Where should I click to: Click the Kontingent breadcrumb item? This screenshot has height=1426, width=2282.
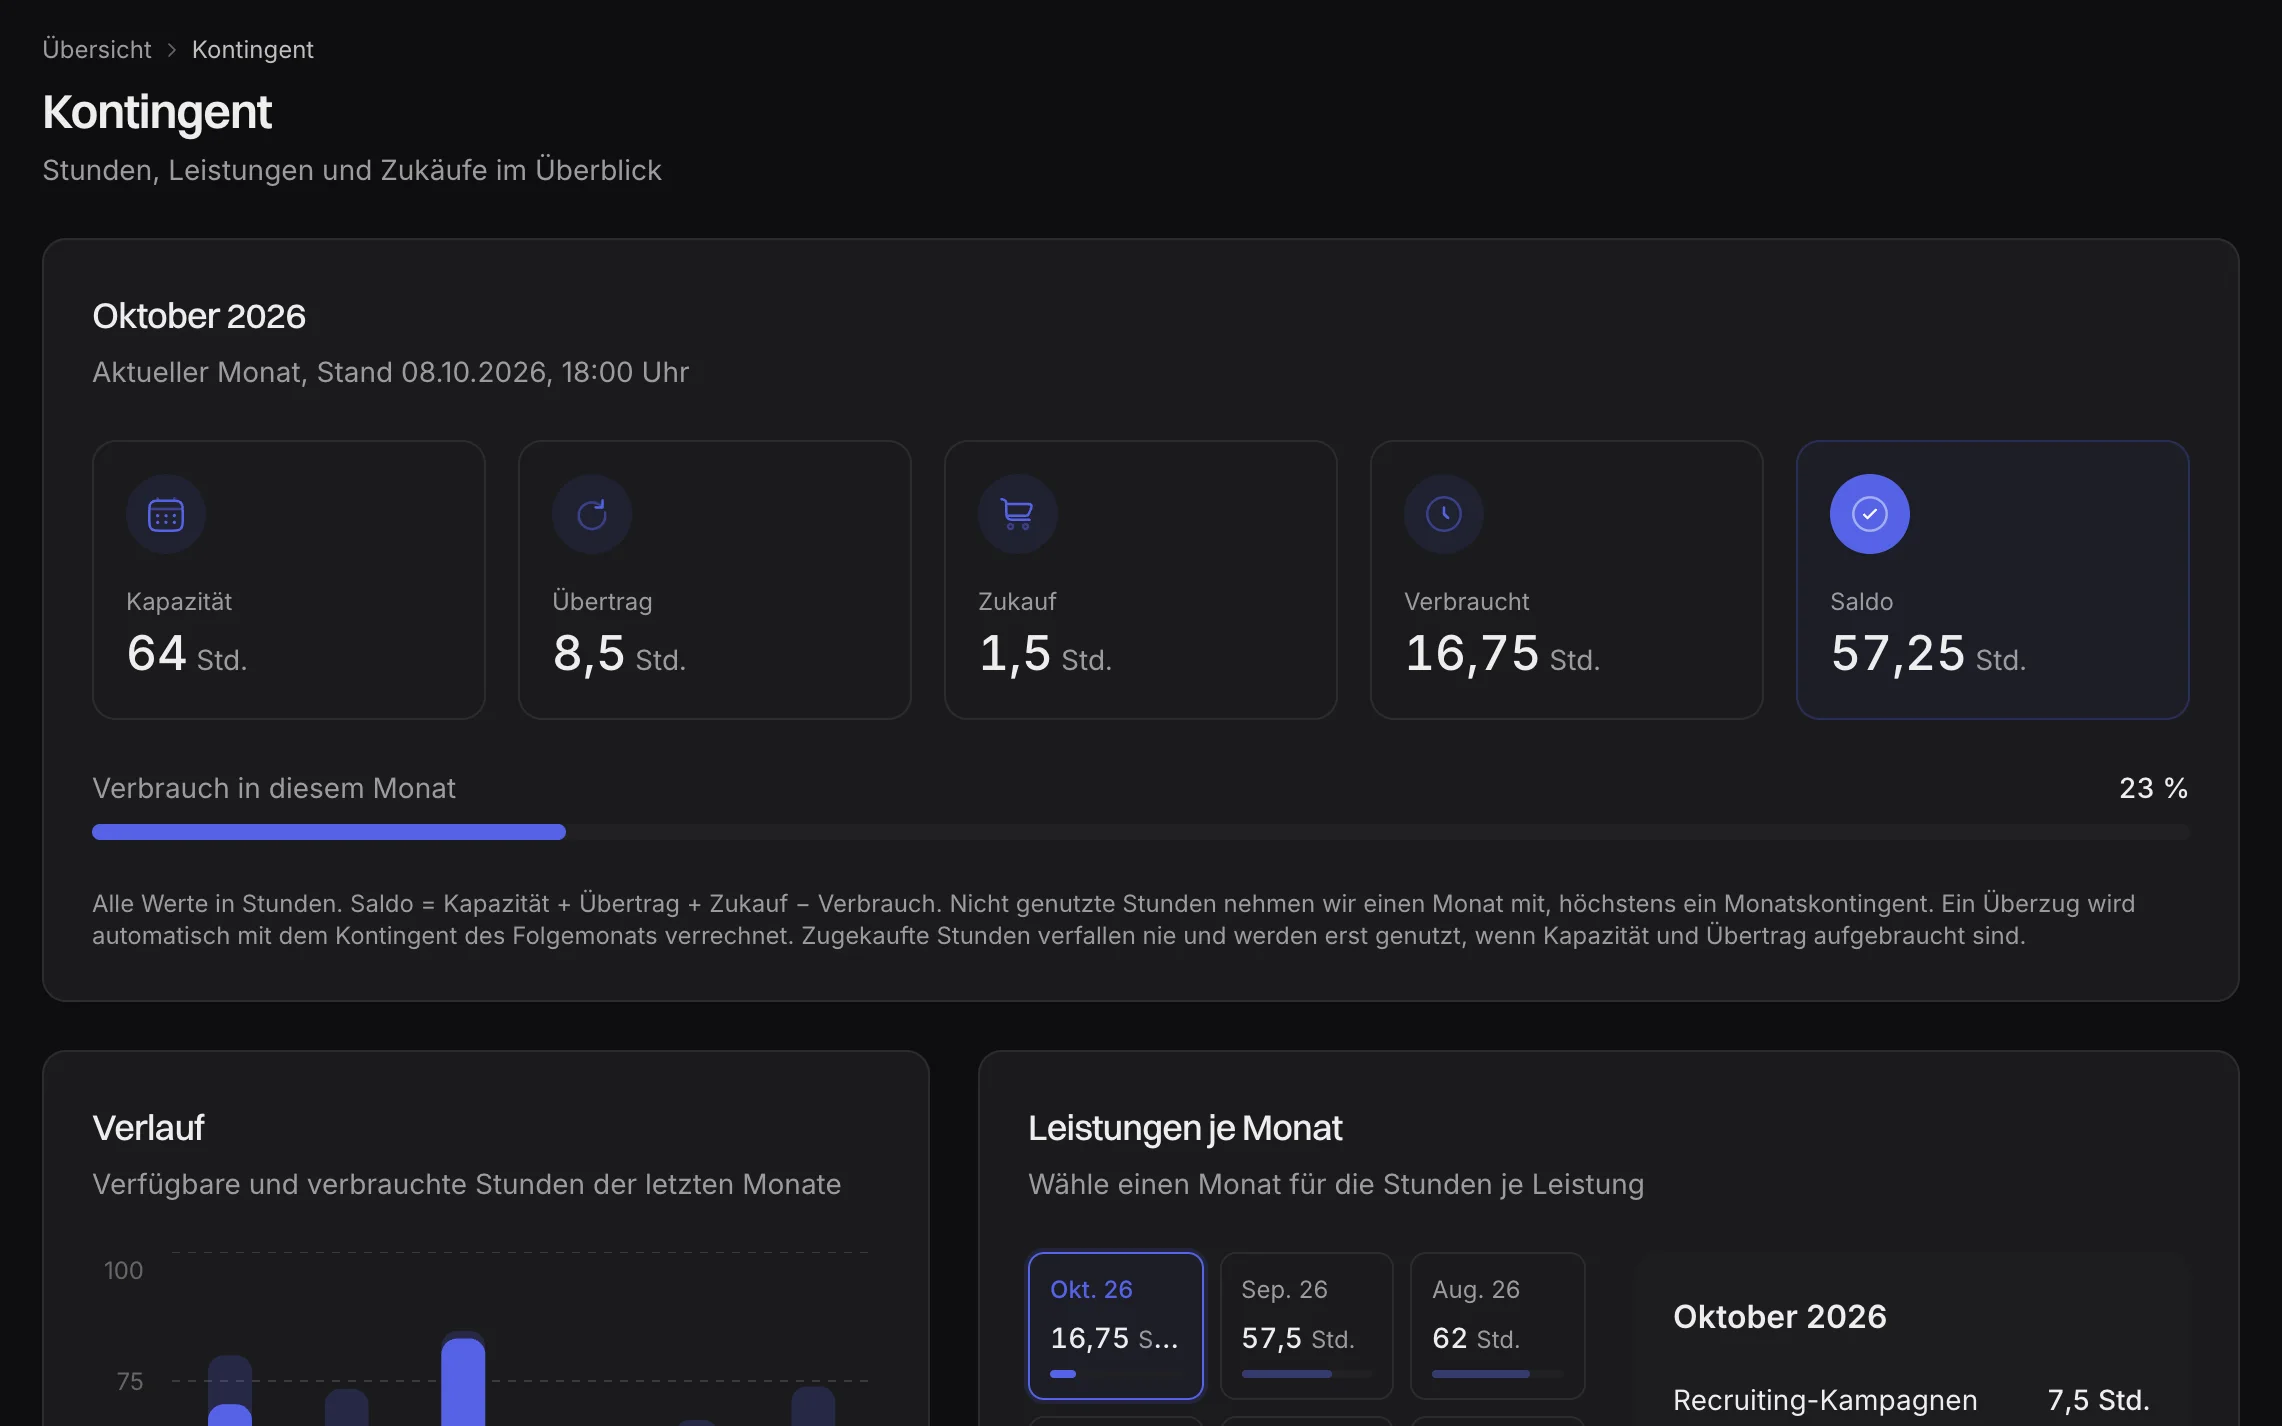(253, 50)
